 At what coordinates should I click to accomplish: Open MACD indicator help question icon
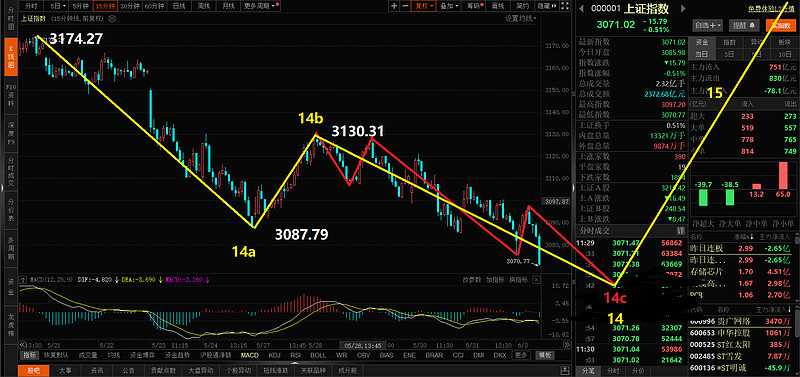click(22, 280)
